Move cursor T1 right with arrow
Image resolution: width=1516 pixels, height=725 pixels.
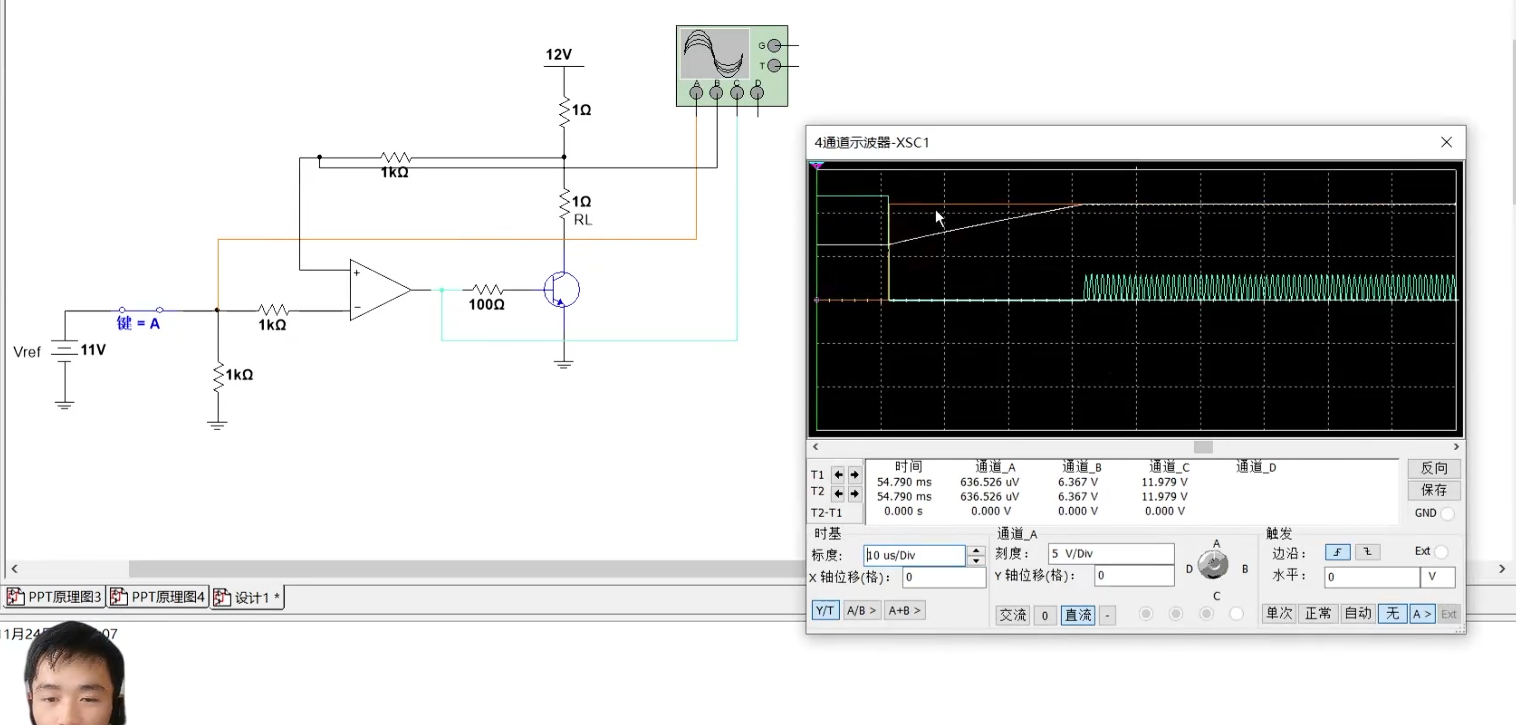click(x=854, y=474)
